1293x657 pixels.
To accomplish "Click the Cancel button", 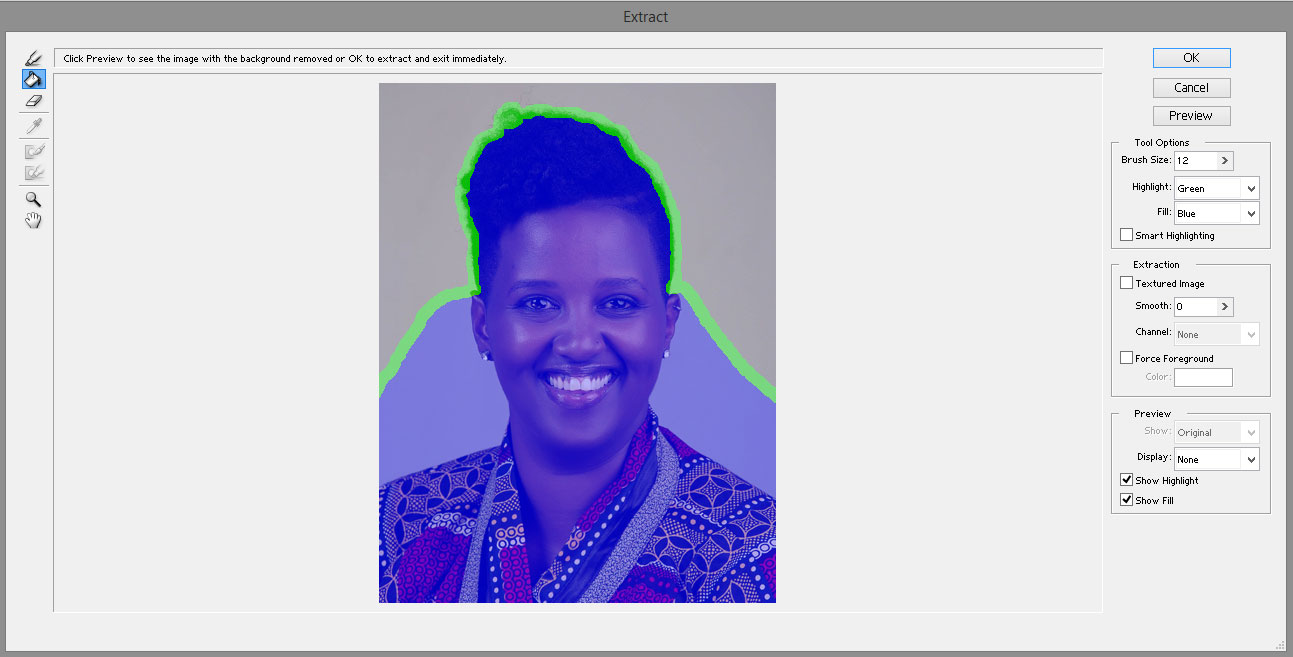I will coord(1191,87).
